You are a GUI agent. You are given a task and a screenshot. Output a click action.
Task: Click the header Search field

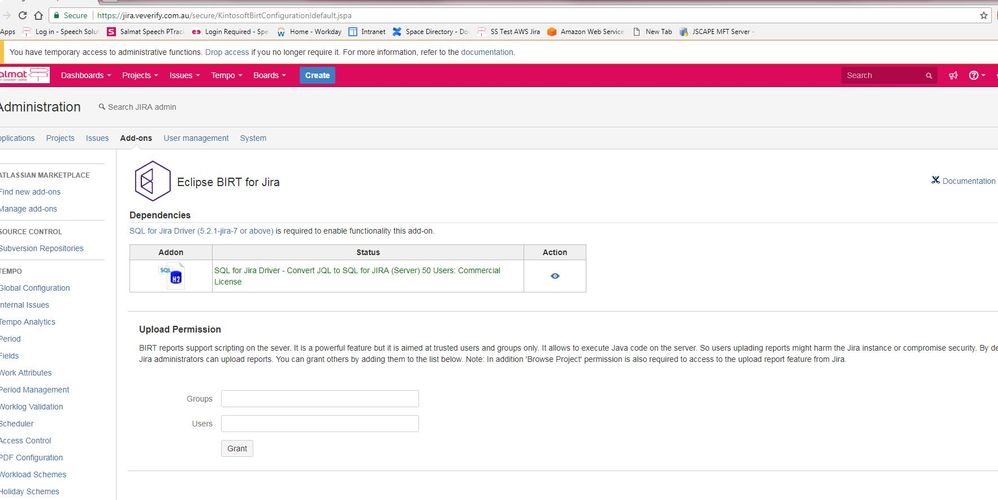tap(889, 76)
